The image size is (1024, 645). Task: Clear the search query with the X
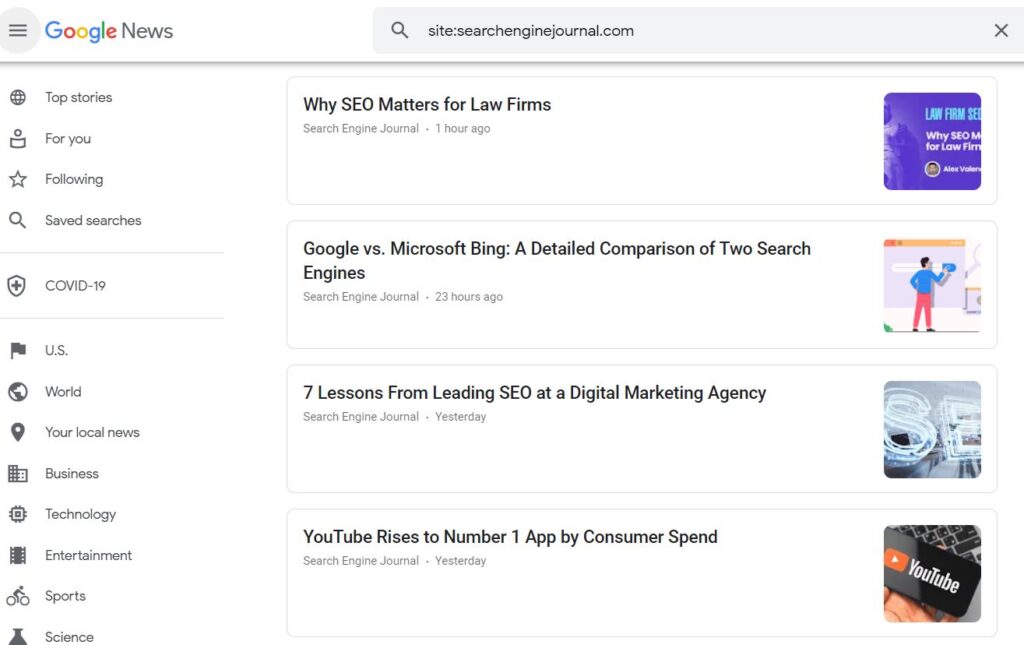pos(1001,30)
